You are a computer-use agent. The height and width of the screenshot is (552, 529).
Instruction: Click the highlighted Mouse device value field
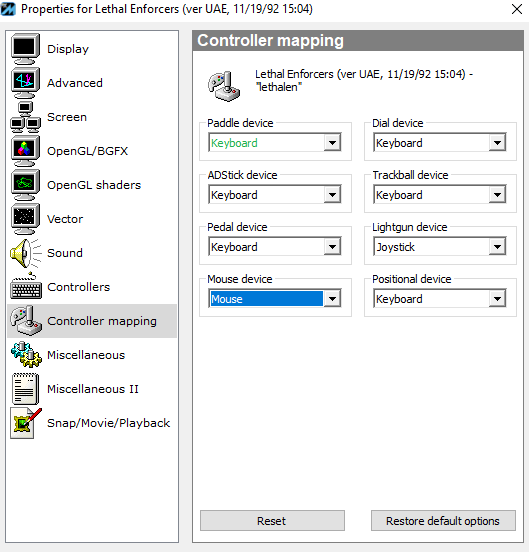[266, 299]
